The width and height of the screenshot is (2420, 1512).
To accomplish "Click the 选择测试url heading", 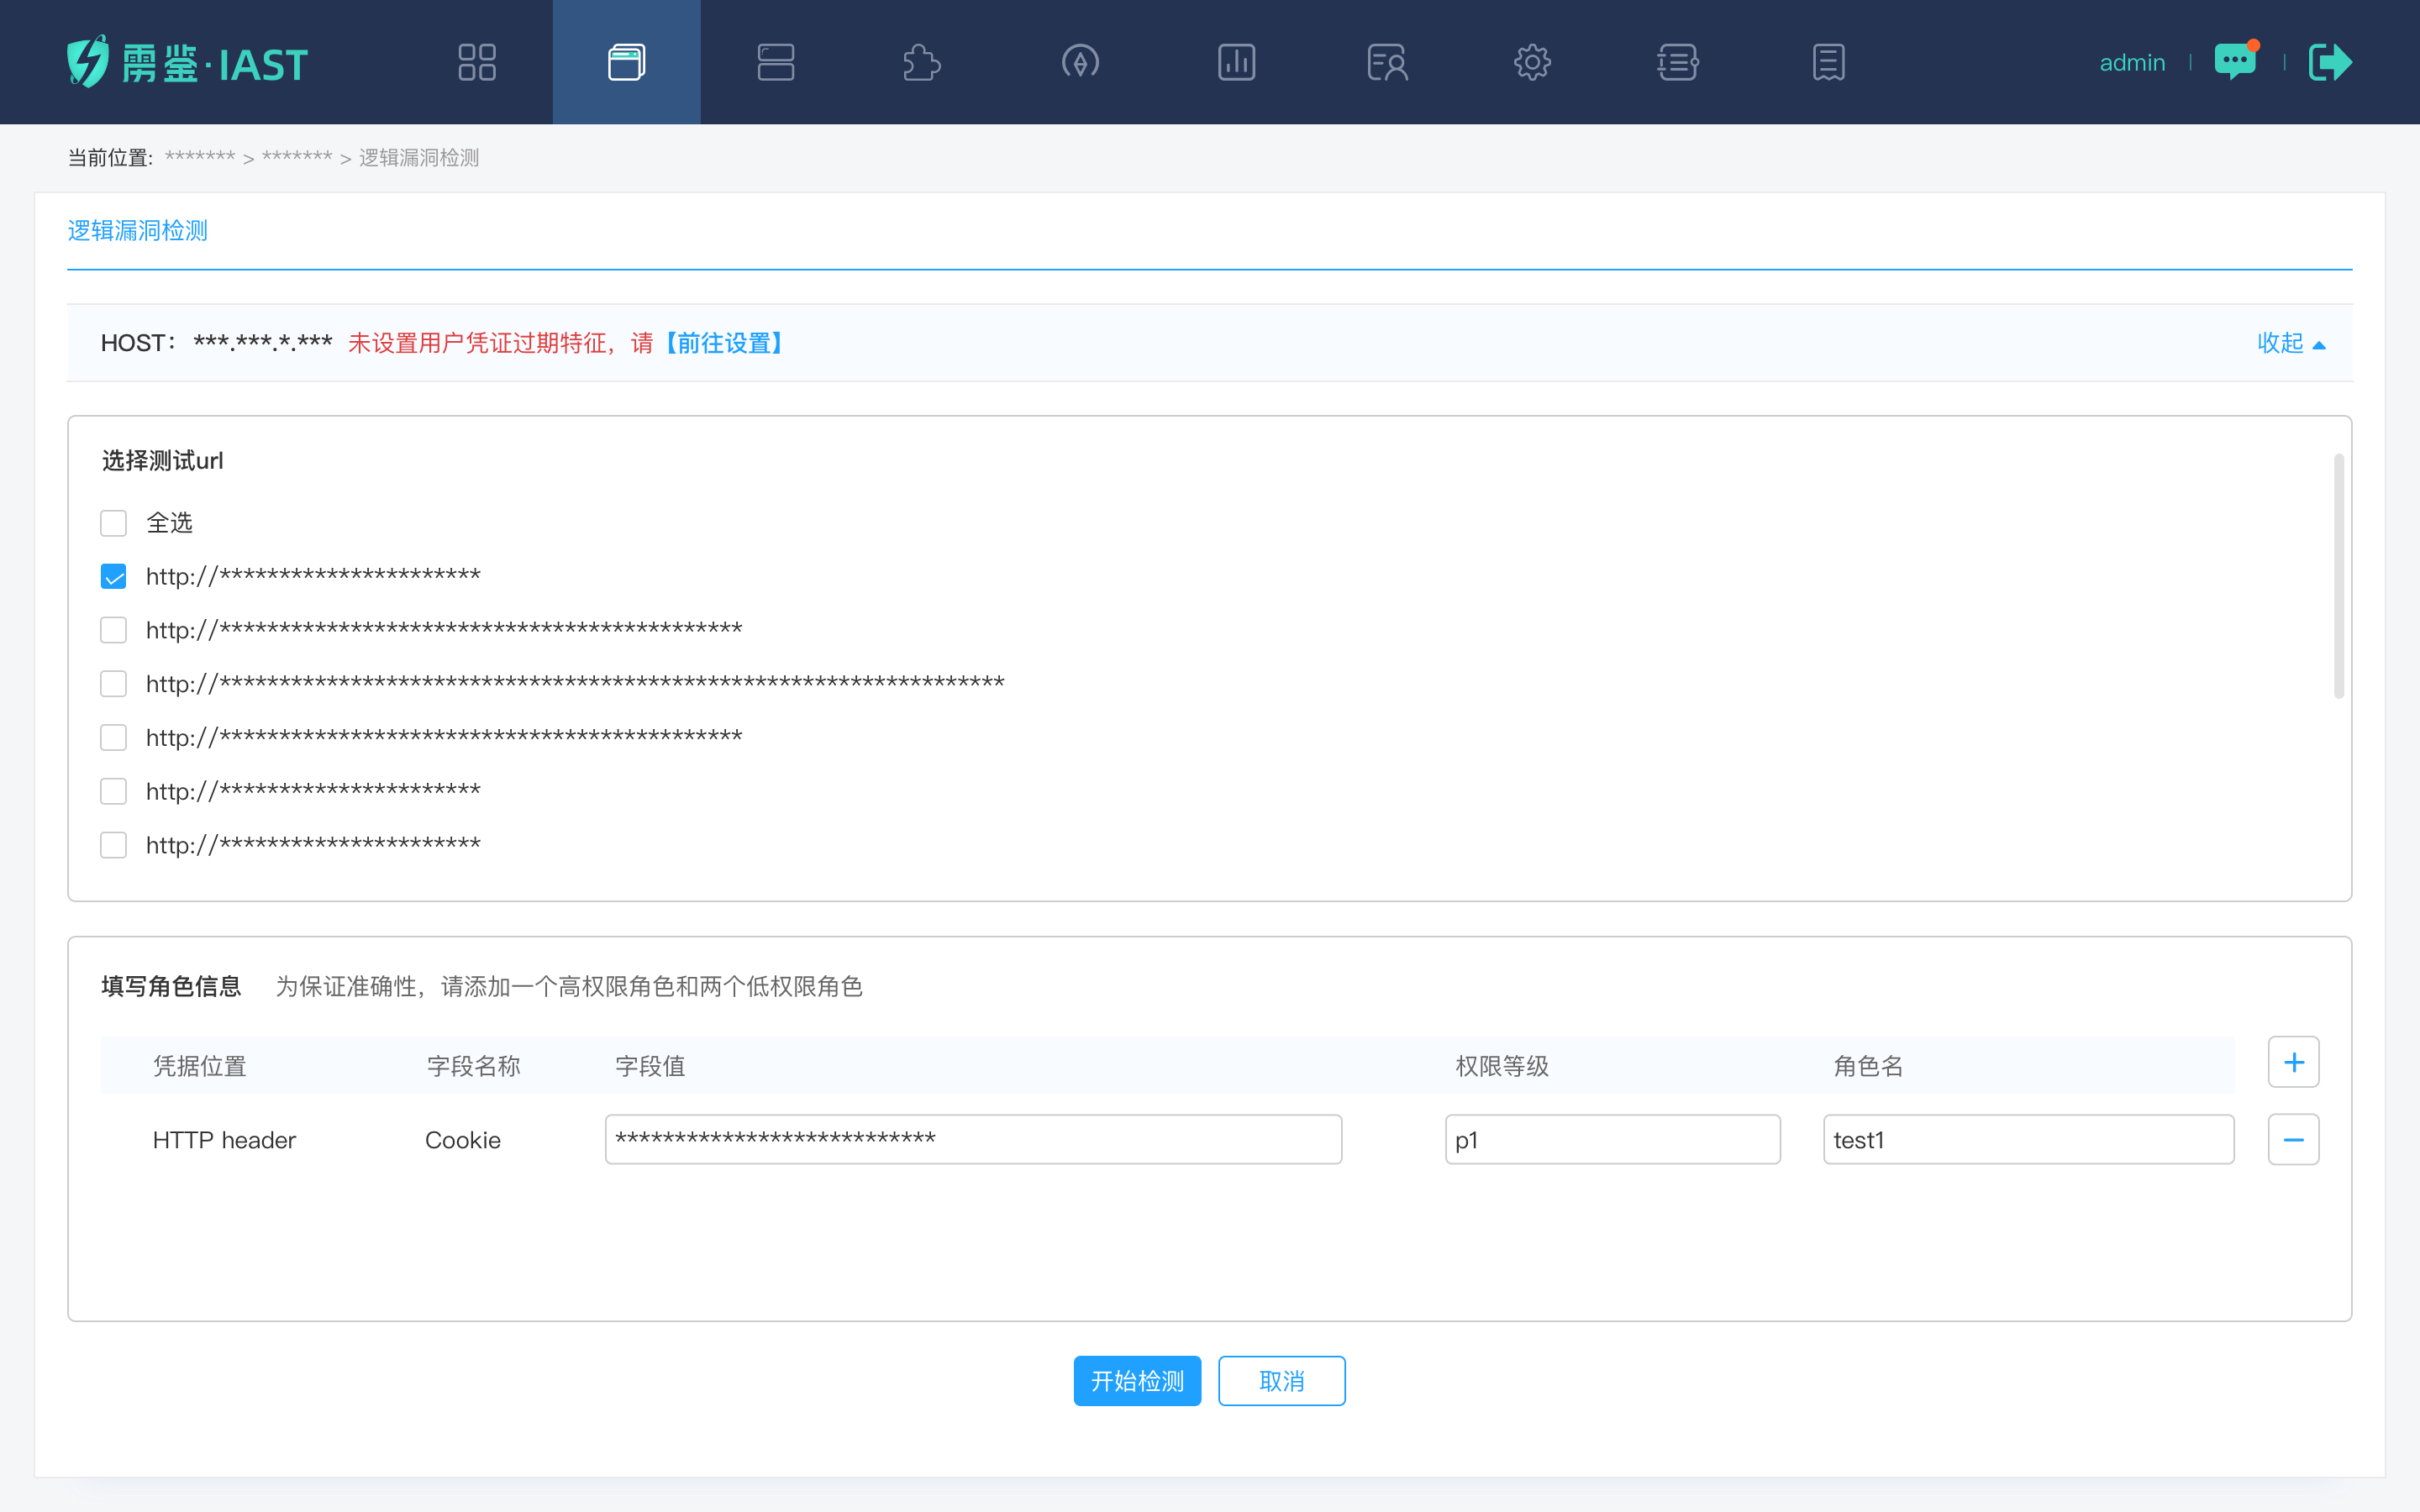I will [162, 461].
